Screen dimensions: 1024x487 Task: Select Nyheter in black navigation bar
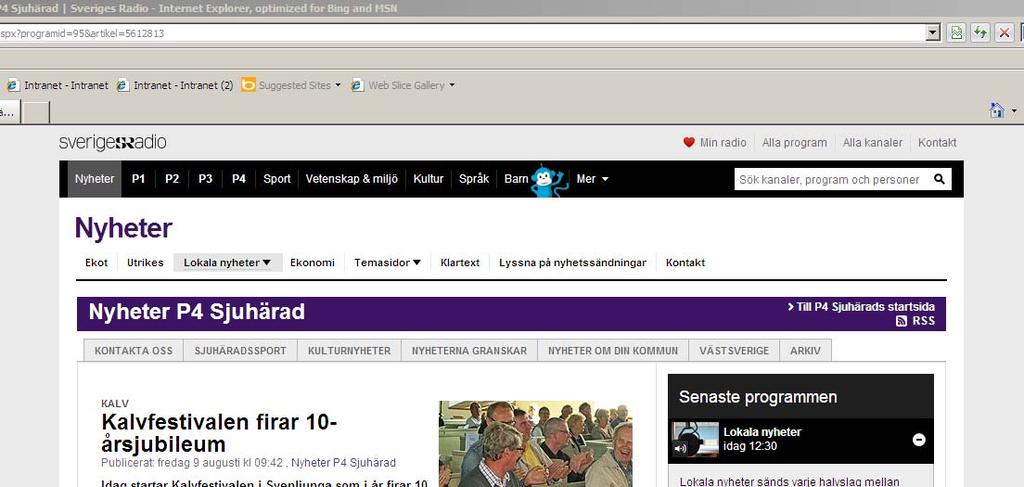95,179
